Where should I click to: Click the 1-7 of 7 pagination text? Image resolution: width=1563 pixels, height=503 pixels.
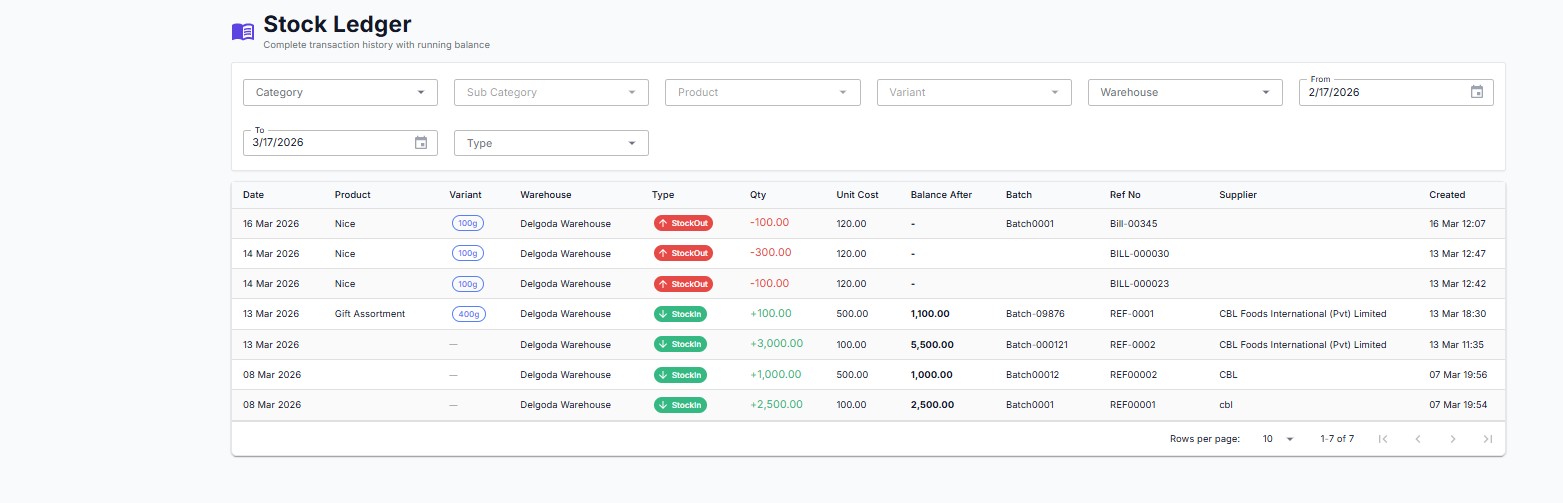point(1337,439)
